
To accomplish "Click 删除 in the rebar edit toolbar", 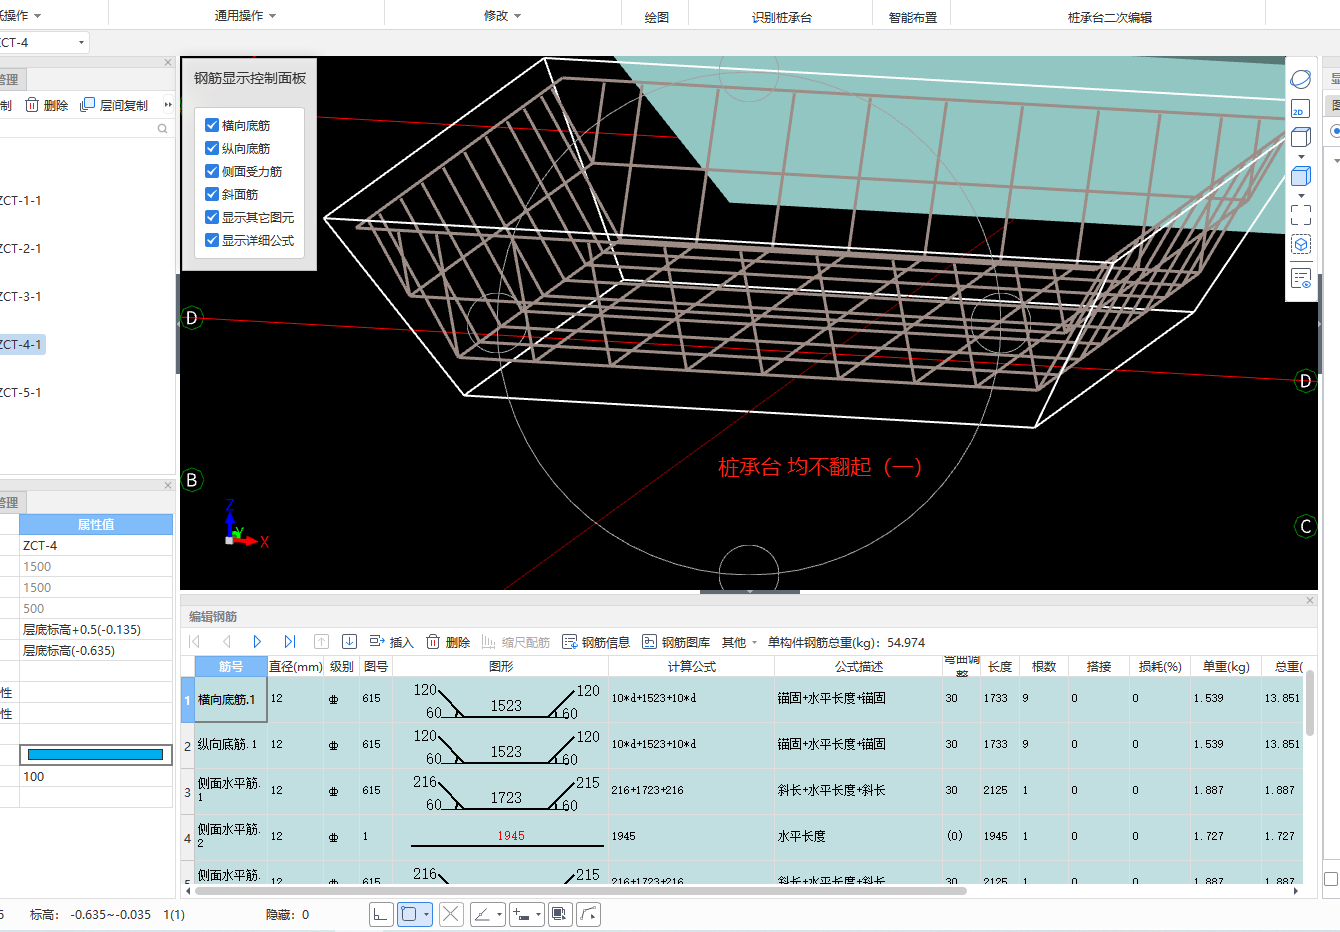I will (x=448, y=642).
